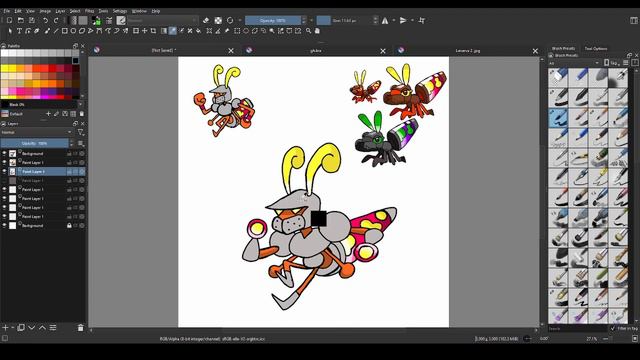The height and width of the screenshot is (360, 640).
Task: Save the document with the Save icon
Action: point(31,20)
